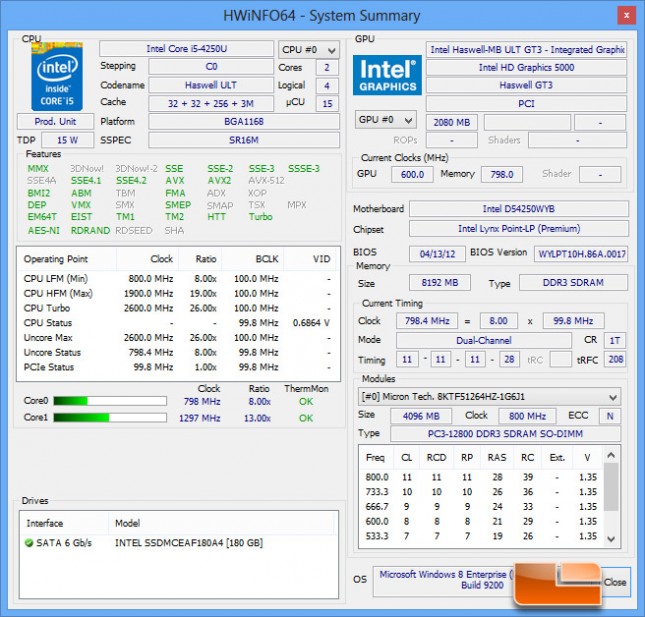Click the Prod. Unit button

point(55,121)
